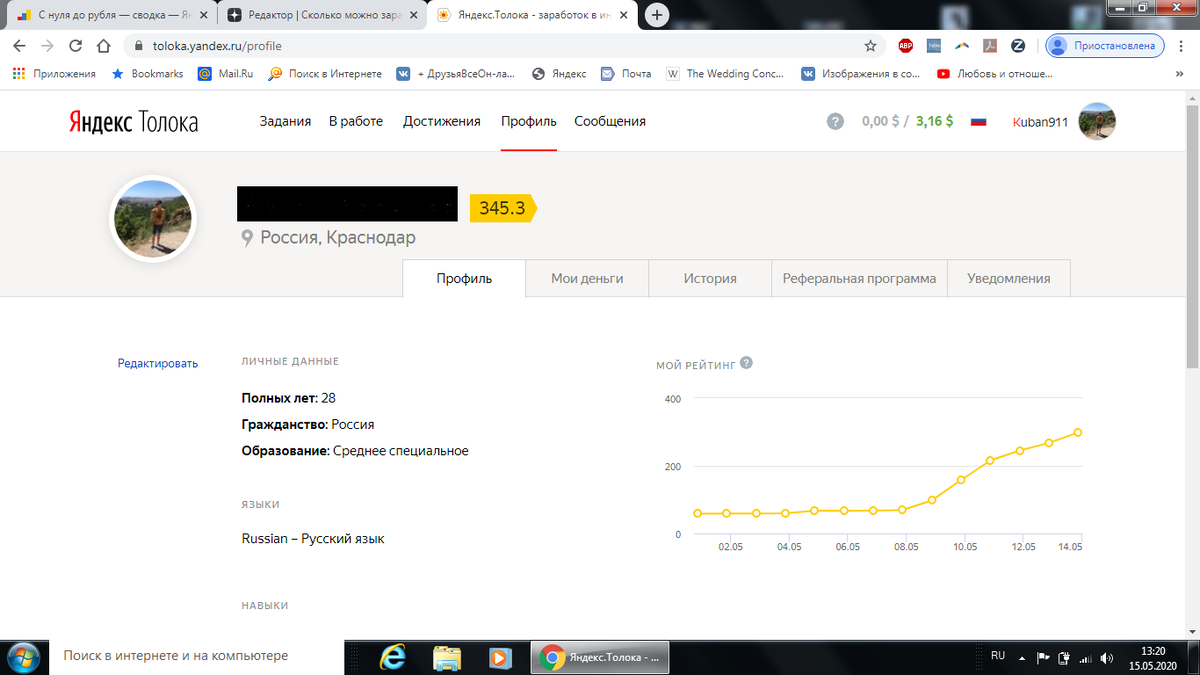The height and width of the screenshot is (675, 1200).
Task: Click the RU language indicator
Action: tap(998, 656)
